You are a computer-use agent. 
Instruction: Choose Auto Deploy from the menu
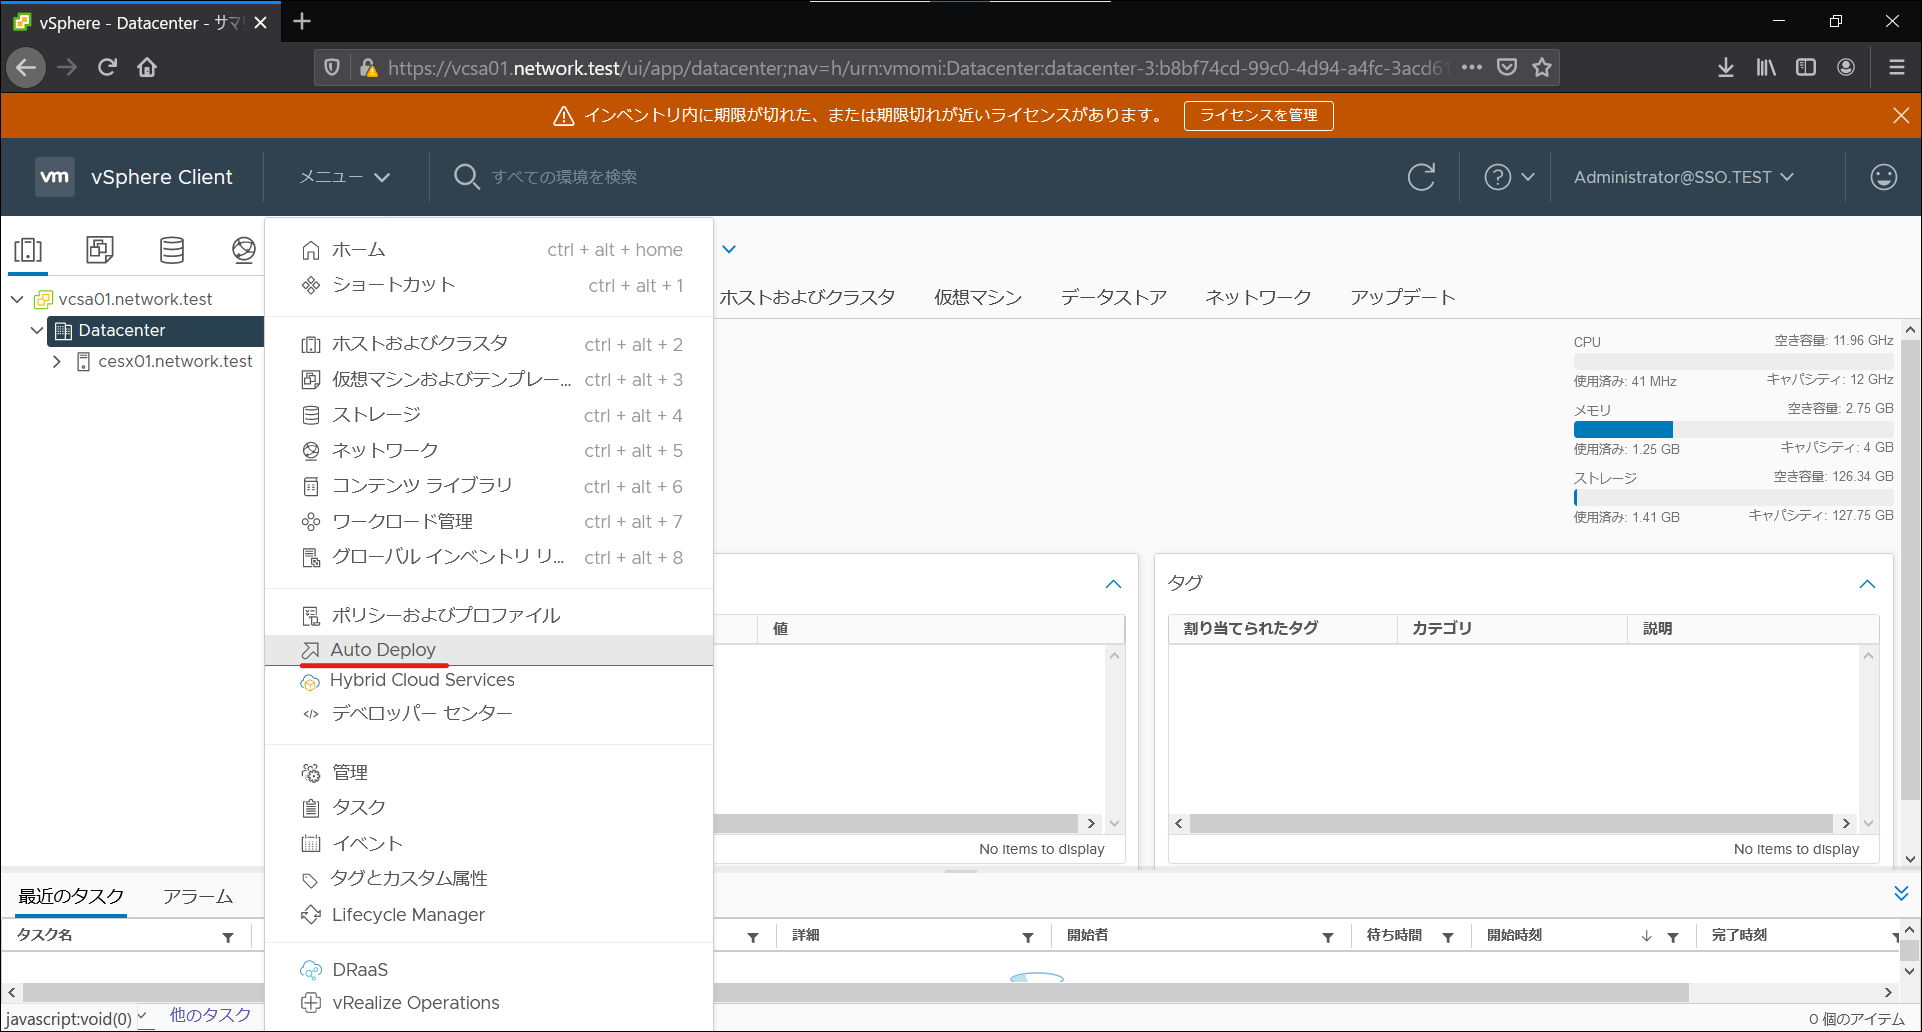coord(490,650)
